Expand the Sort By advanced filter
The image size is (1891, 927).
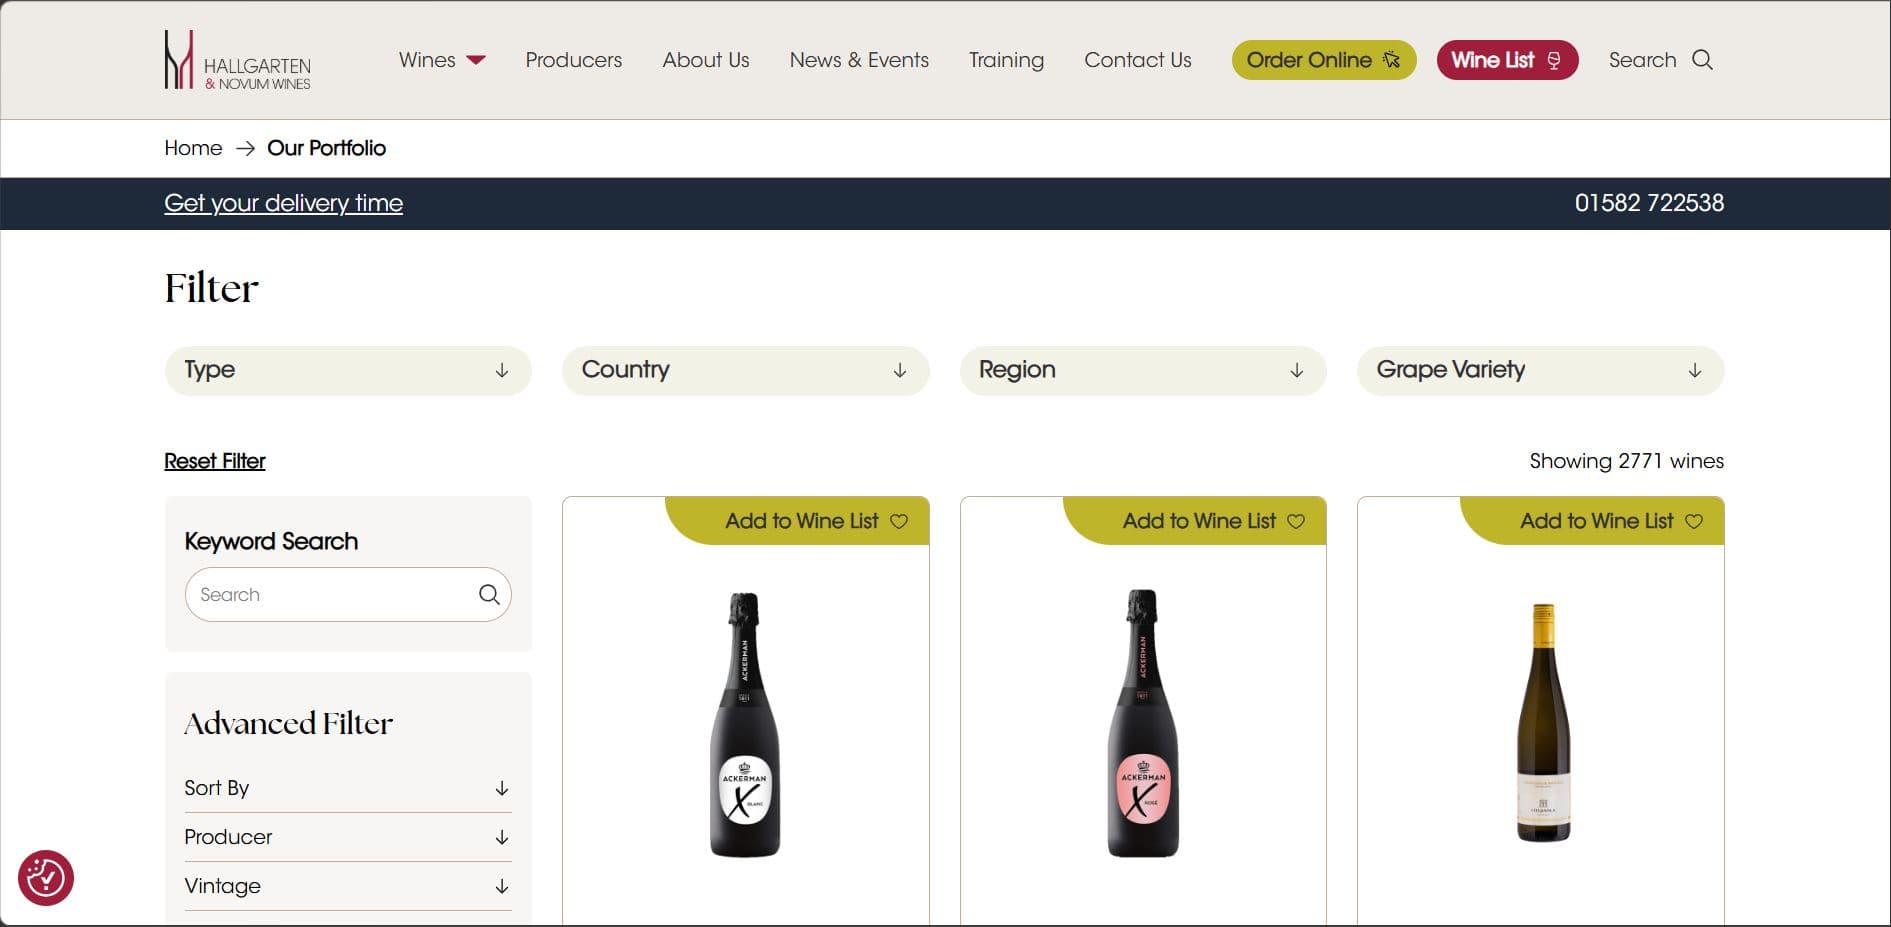coord(348,788)
